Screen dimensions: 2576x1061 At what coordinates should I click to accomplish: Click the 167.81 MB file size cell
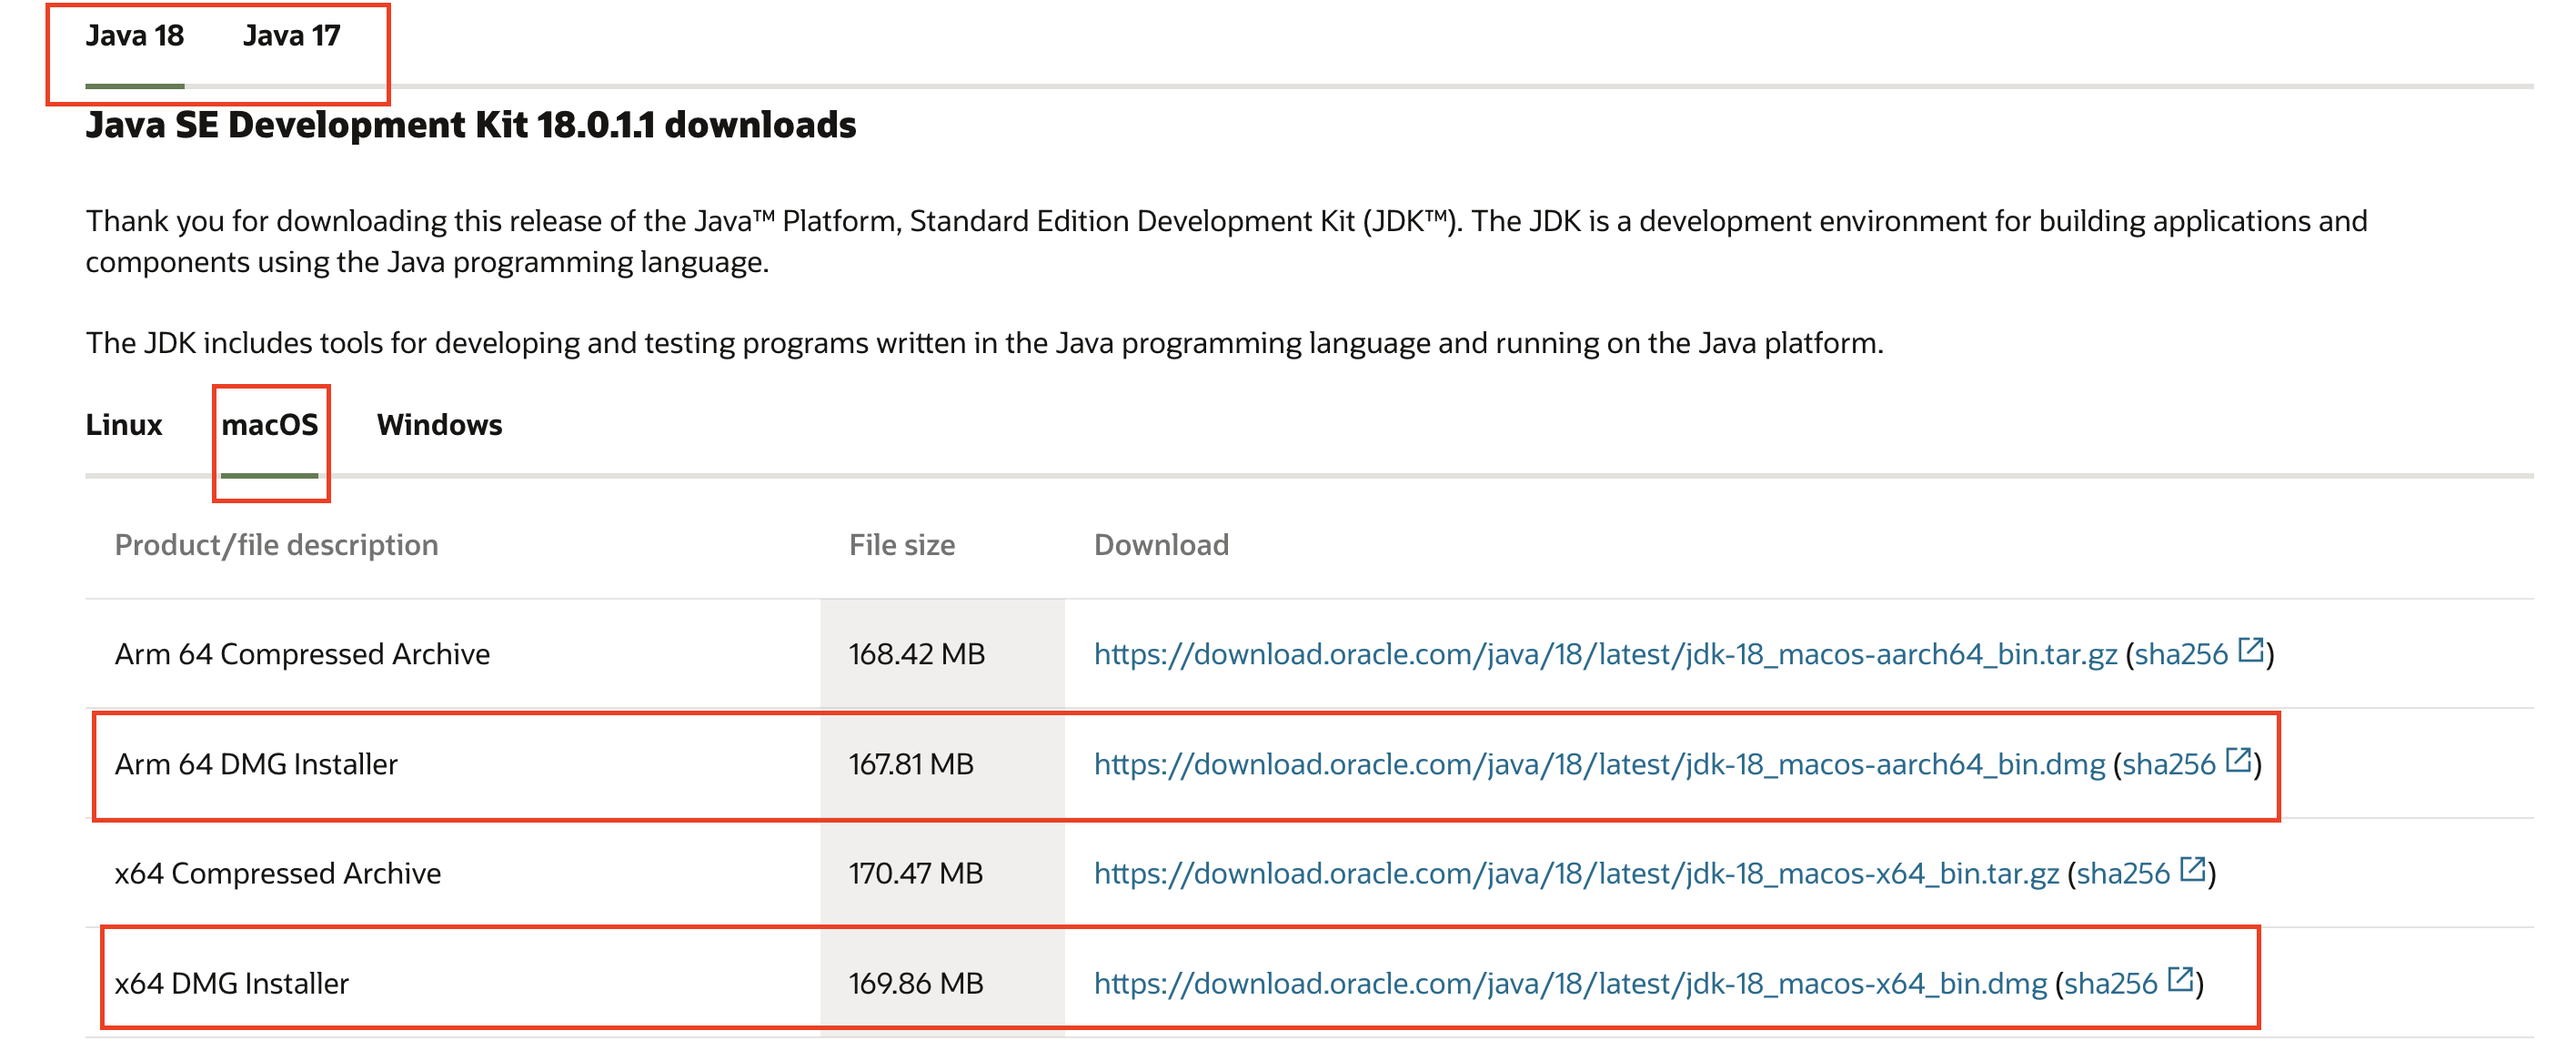tap(910, 764)
